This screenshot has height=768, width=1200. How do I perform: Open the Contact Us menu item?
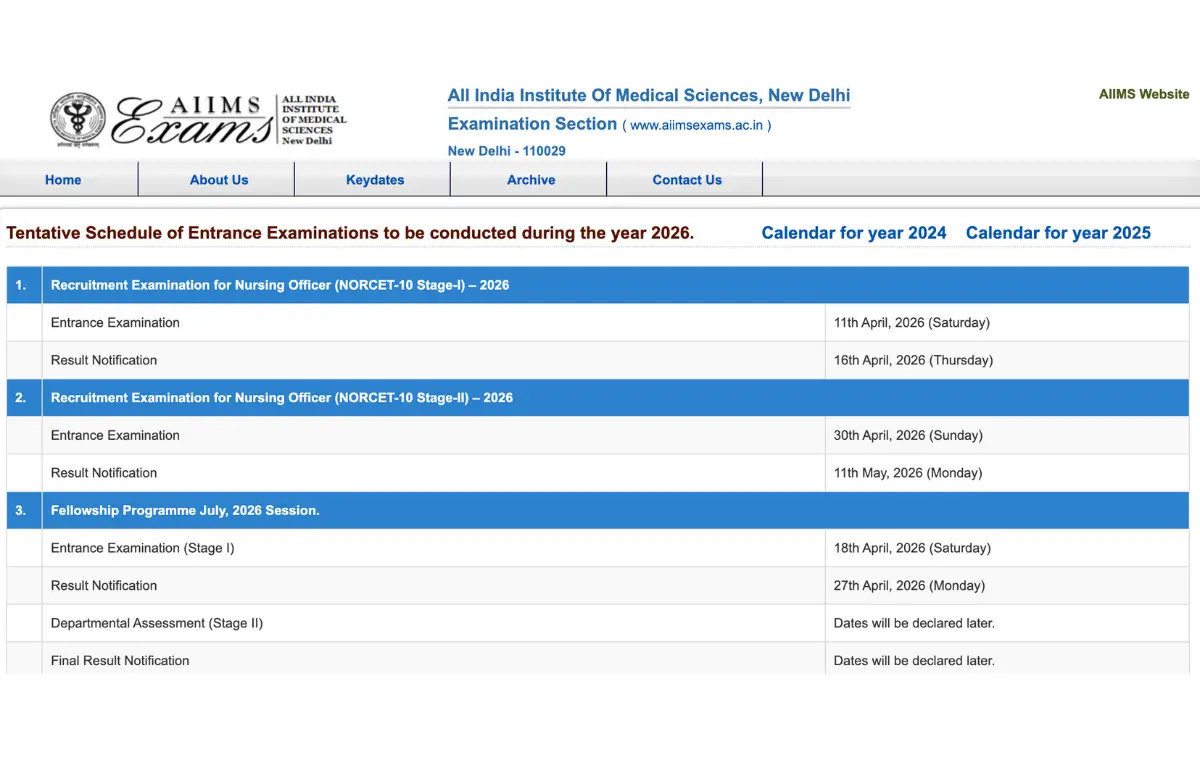coord(687,180)
